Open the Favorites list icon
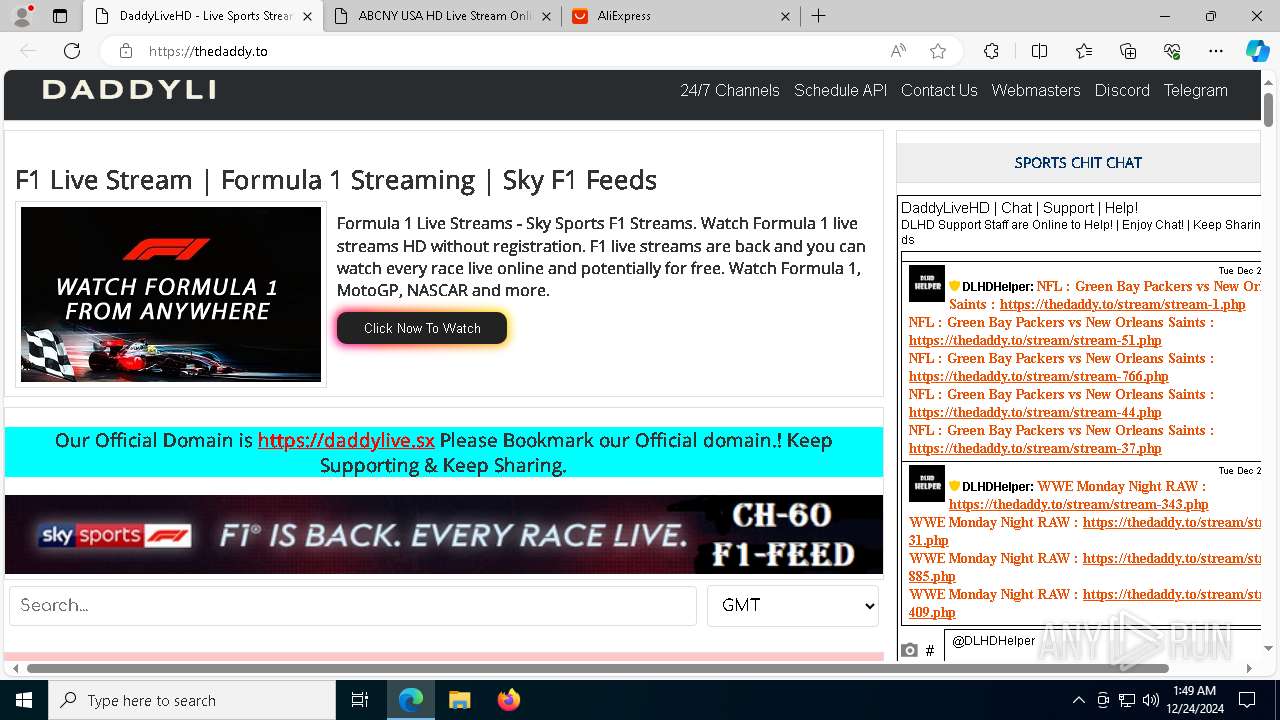Viewport: 1280px width, 720px height. (1084, 51)
